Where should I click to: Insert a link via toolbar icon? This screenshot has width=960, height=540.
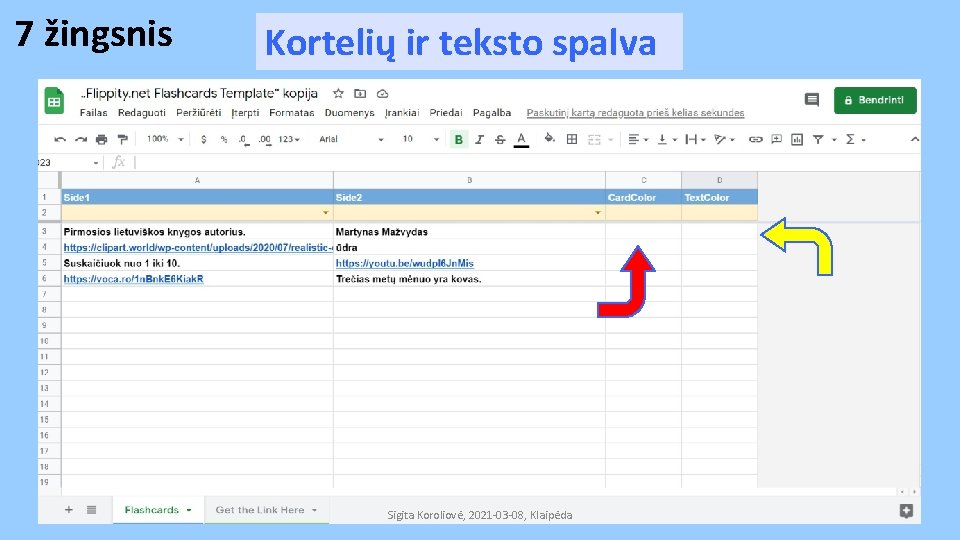pos(756,140)
